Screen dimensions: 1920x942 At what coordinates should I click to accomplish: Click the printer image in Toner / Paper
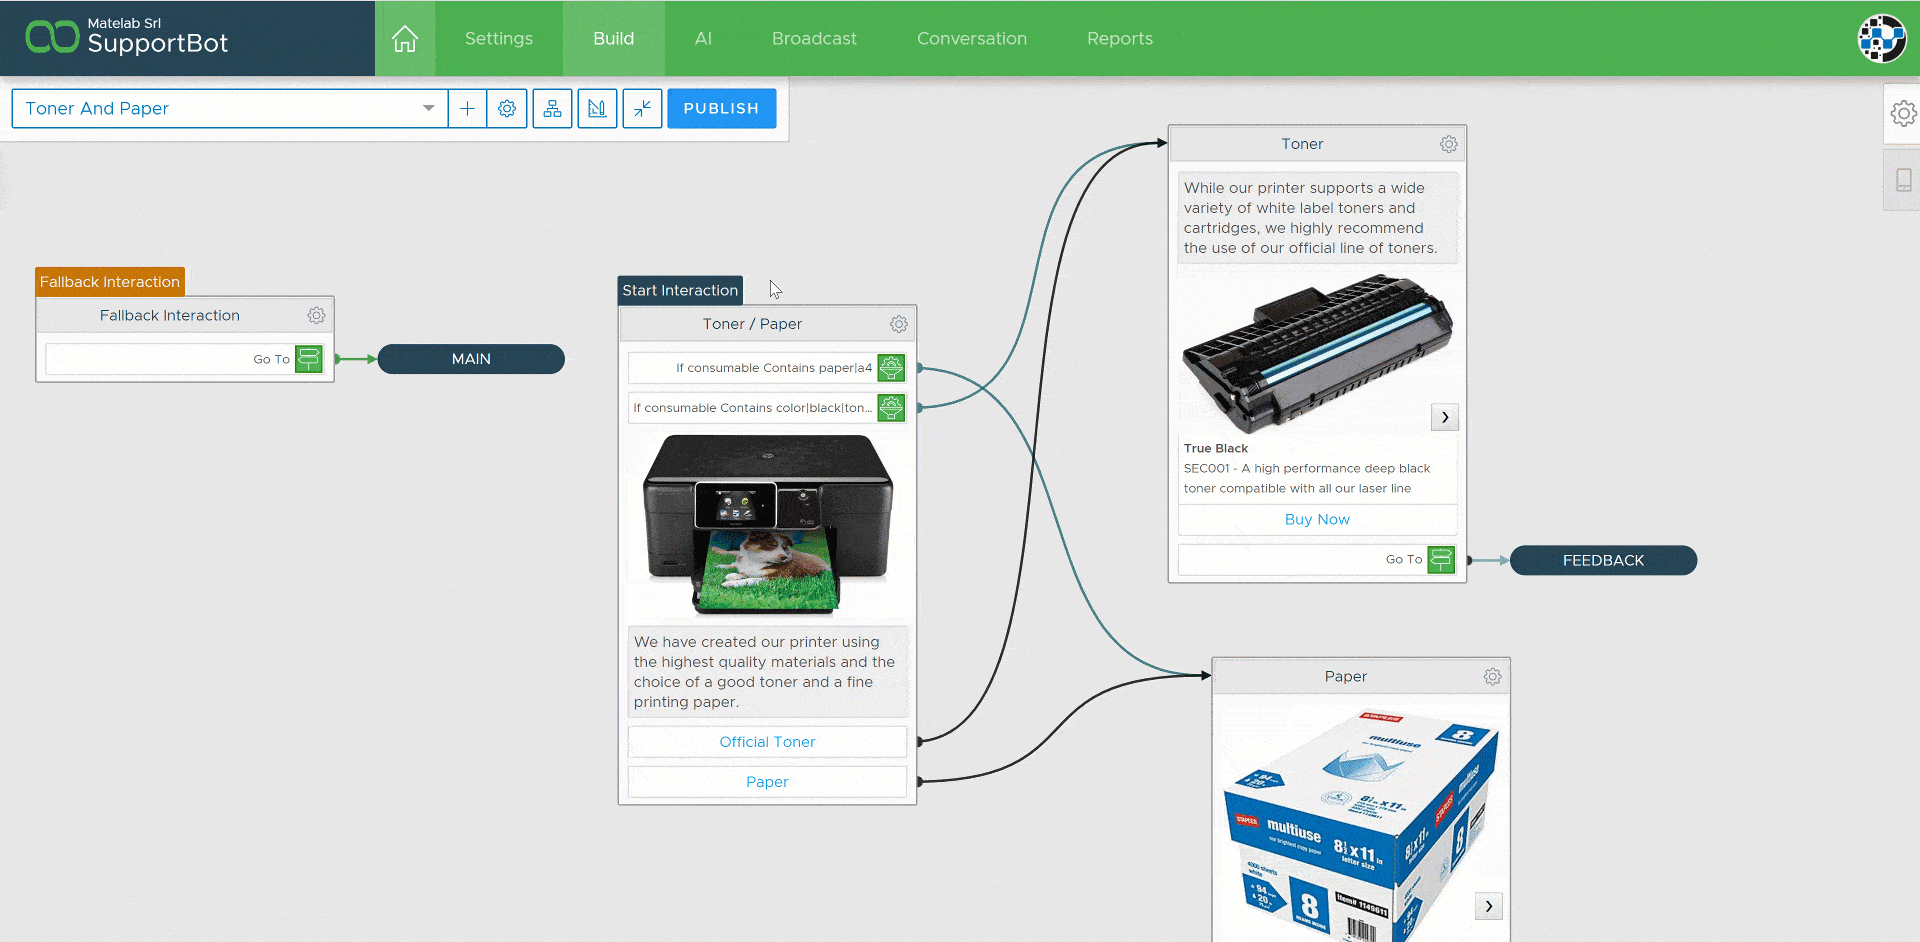(x=767, y=523)
